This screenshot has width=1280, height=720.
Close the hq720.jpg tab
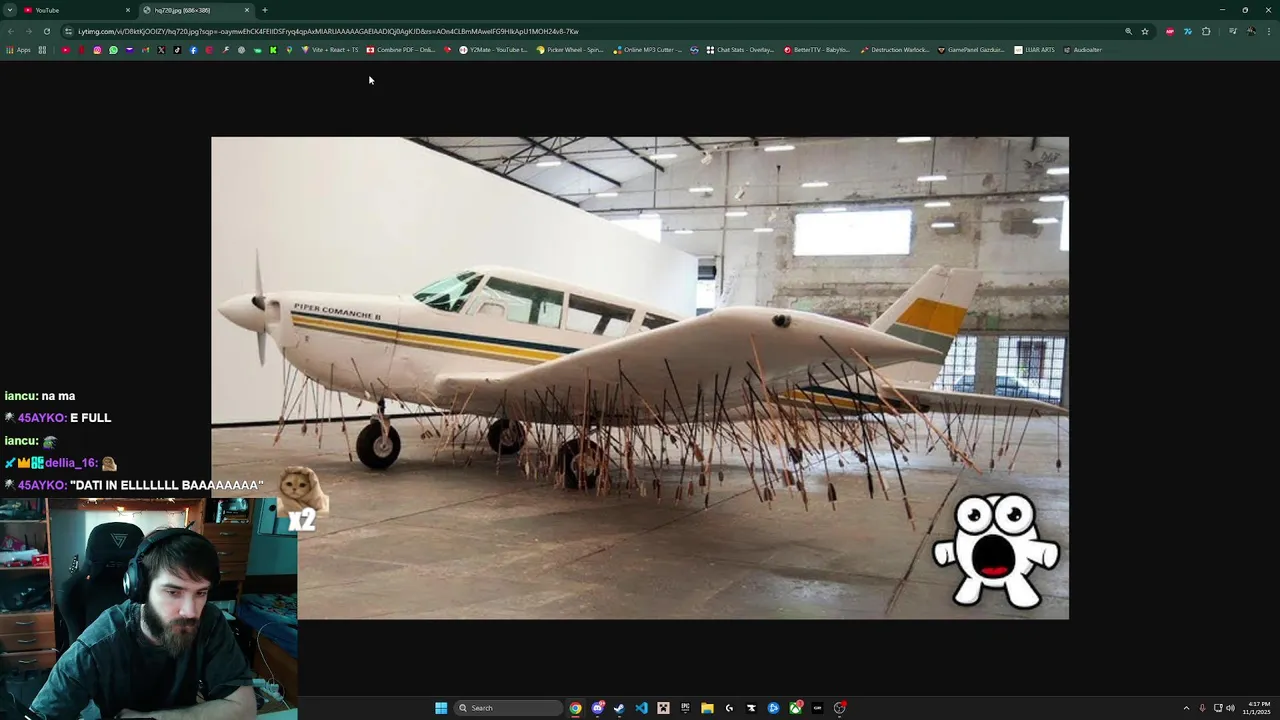(247, 10)
